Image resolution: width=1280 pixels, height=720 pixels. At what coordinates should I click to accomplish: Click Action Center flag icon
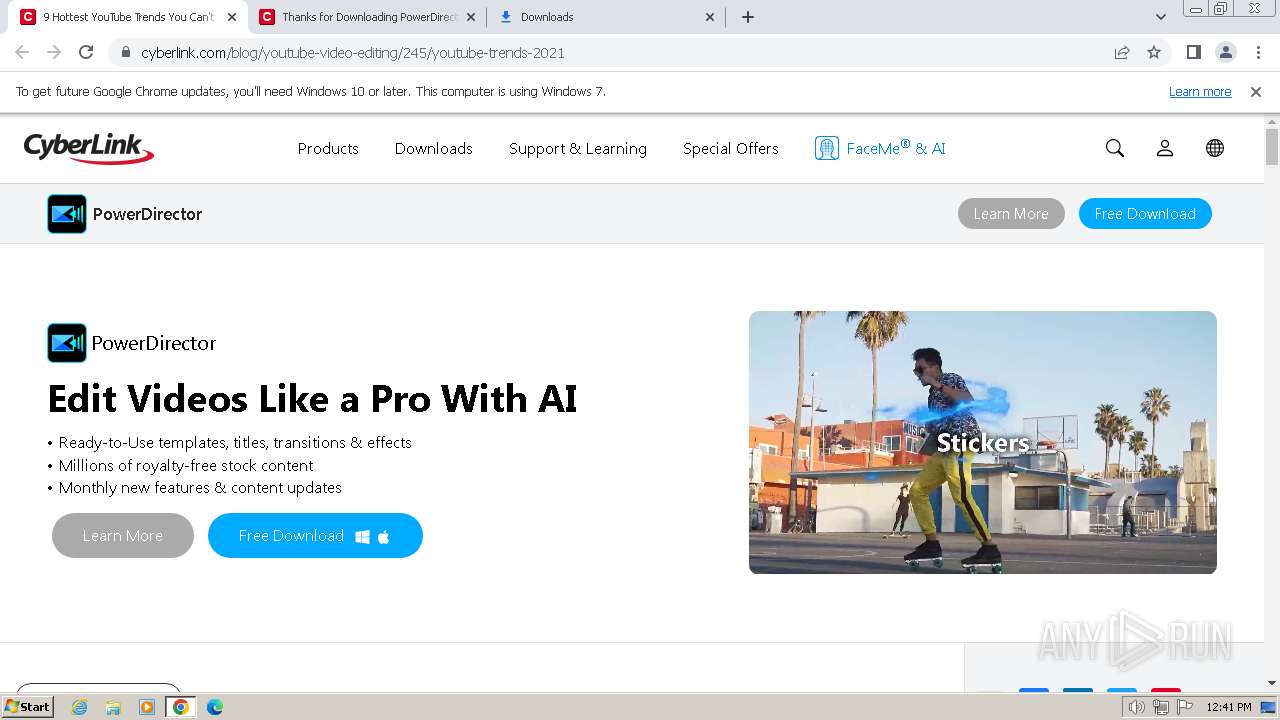(x=1185, y=707)
